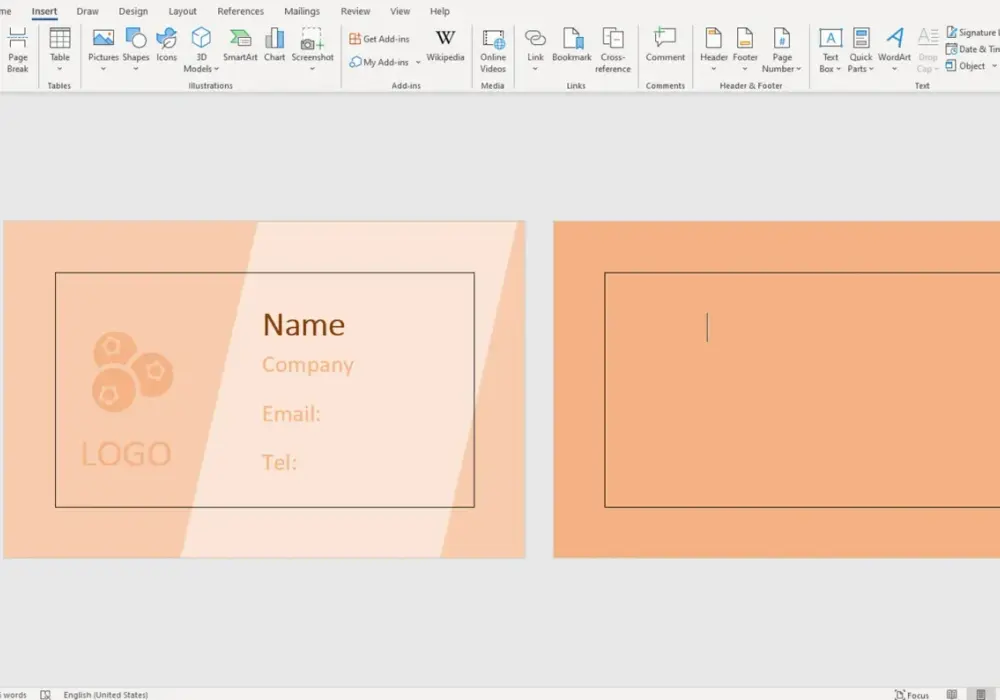The width and height of the screenshot is (1000, 700).
Task: Click the 3D Models icon
Action: point(201,38)
